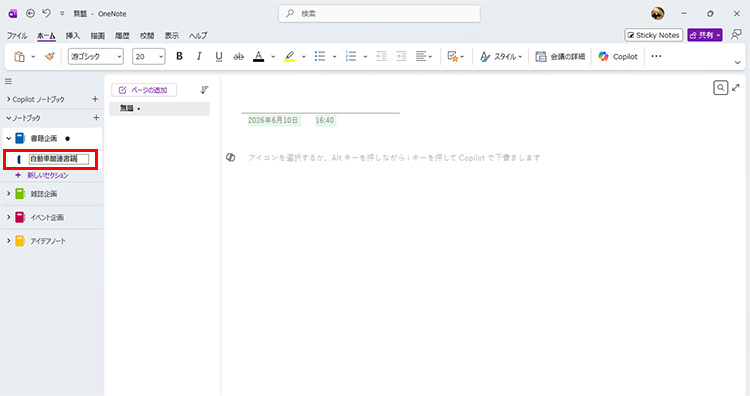Expand the 雑誌企画 notebook

(x=9, y=194)
